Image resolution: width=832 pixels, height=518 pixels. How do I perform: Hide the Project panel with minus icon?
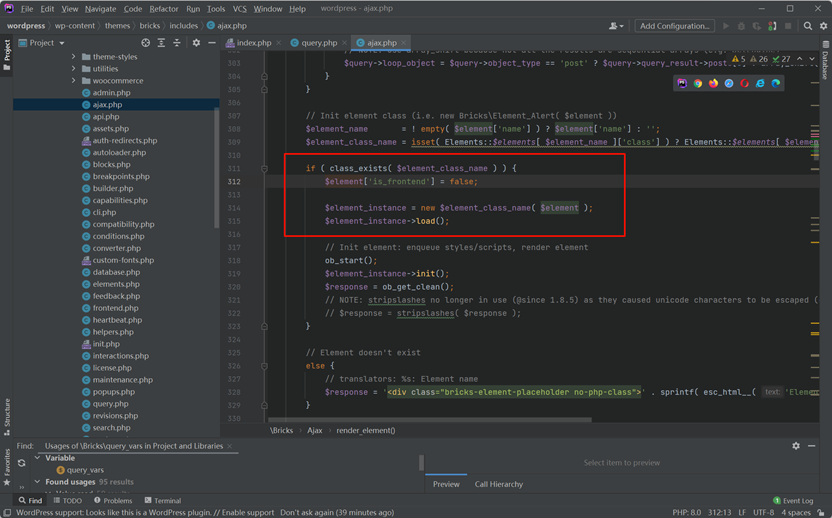pyautogui.click(x=212, y=42)
